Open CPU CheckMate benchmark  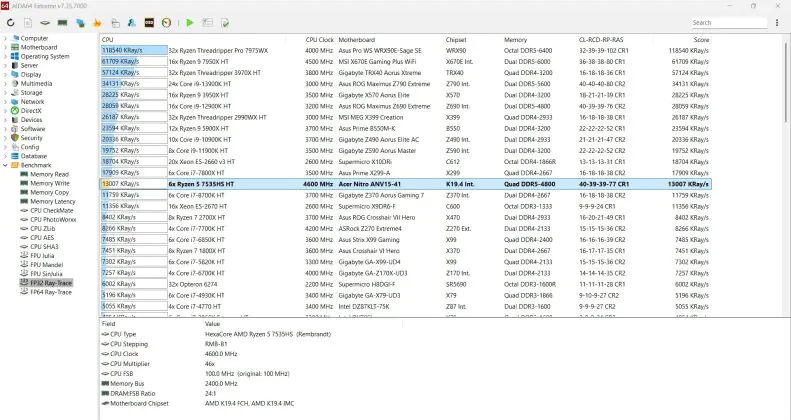tap(51, 211)
